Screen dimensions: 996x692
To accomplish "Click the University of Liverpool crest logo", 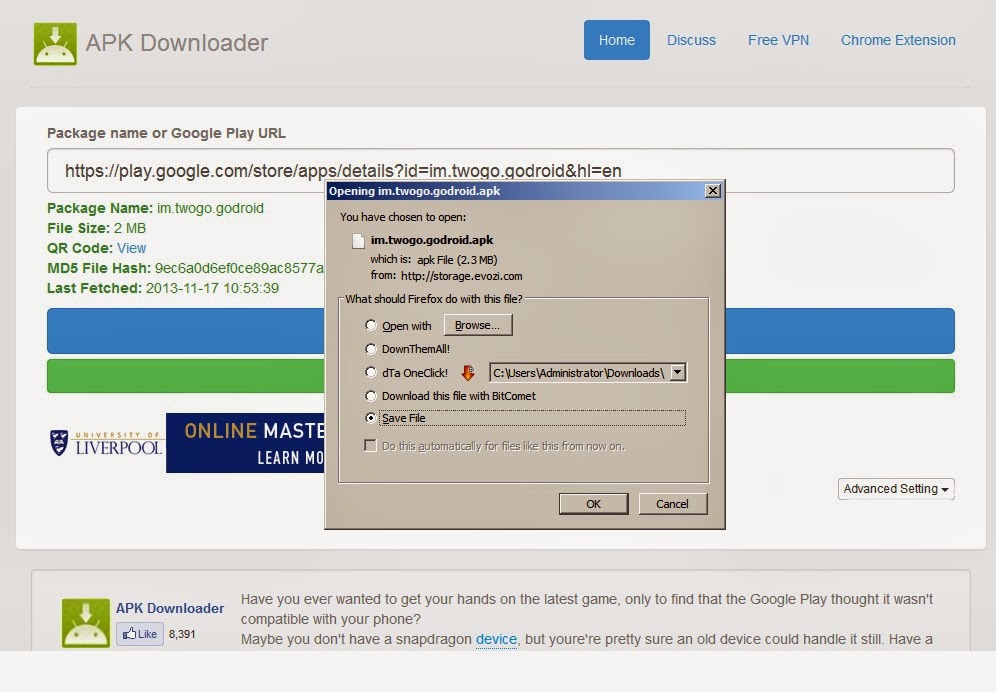I will [59, 442].
